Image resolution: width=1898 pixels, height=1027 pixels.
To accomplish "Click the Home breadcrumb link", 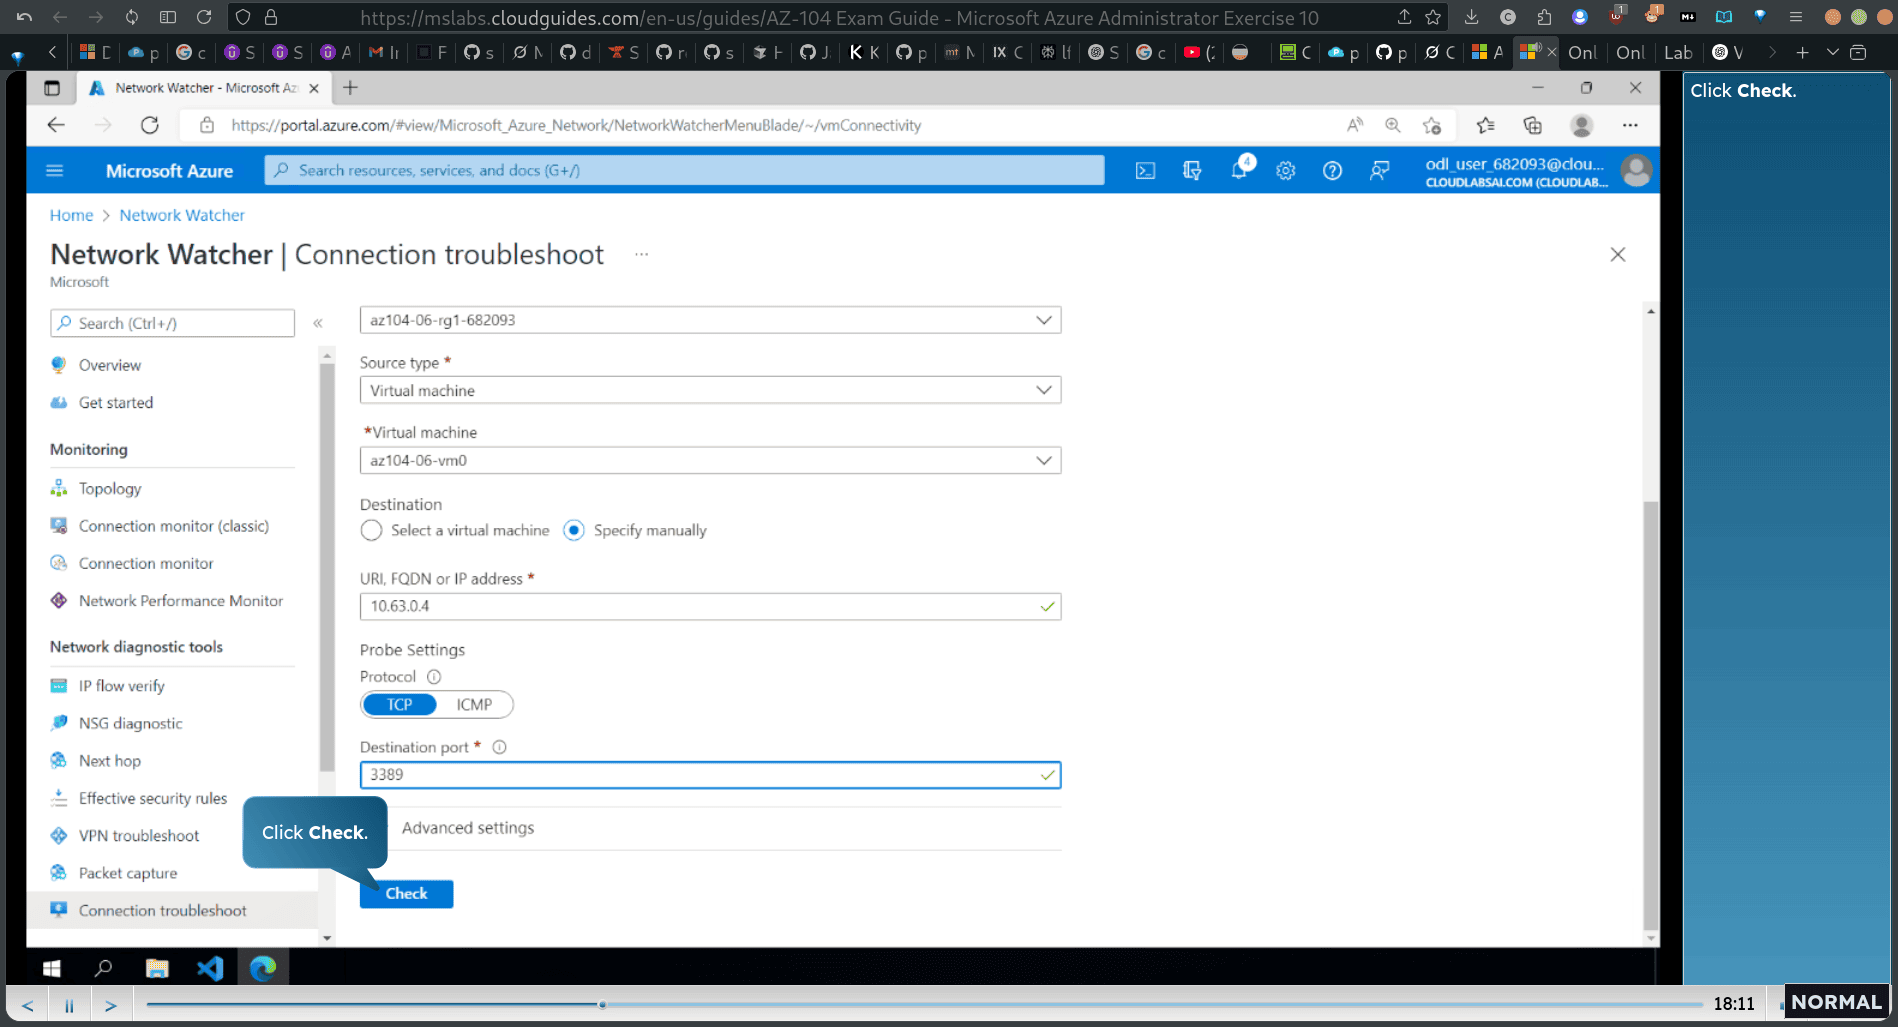I will (x=71, y=215).
